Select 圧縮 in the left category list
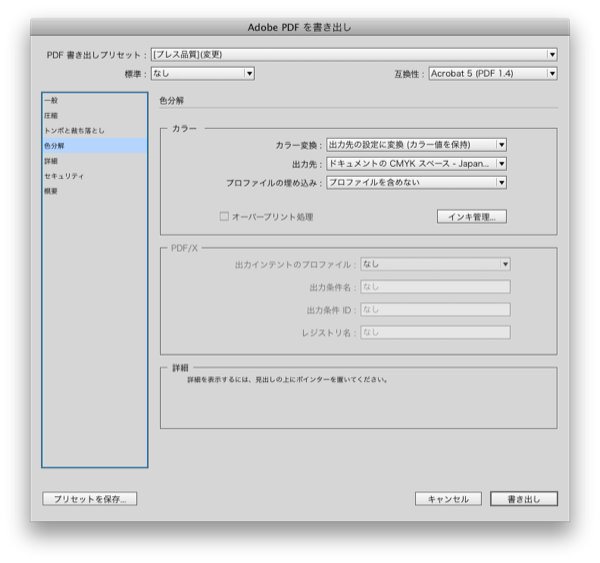Viewport: 600px width, 563px height. click(50, 116)
